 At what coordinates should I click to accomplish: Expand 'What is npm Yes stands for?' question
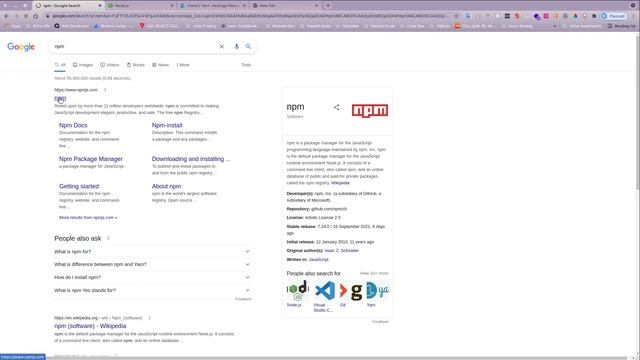(x=152, y=290)
